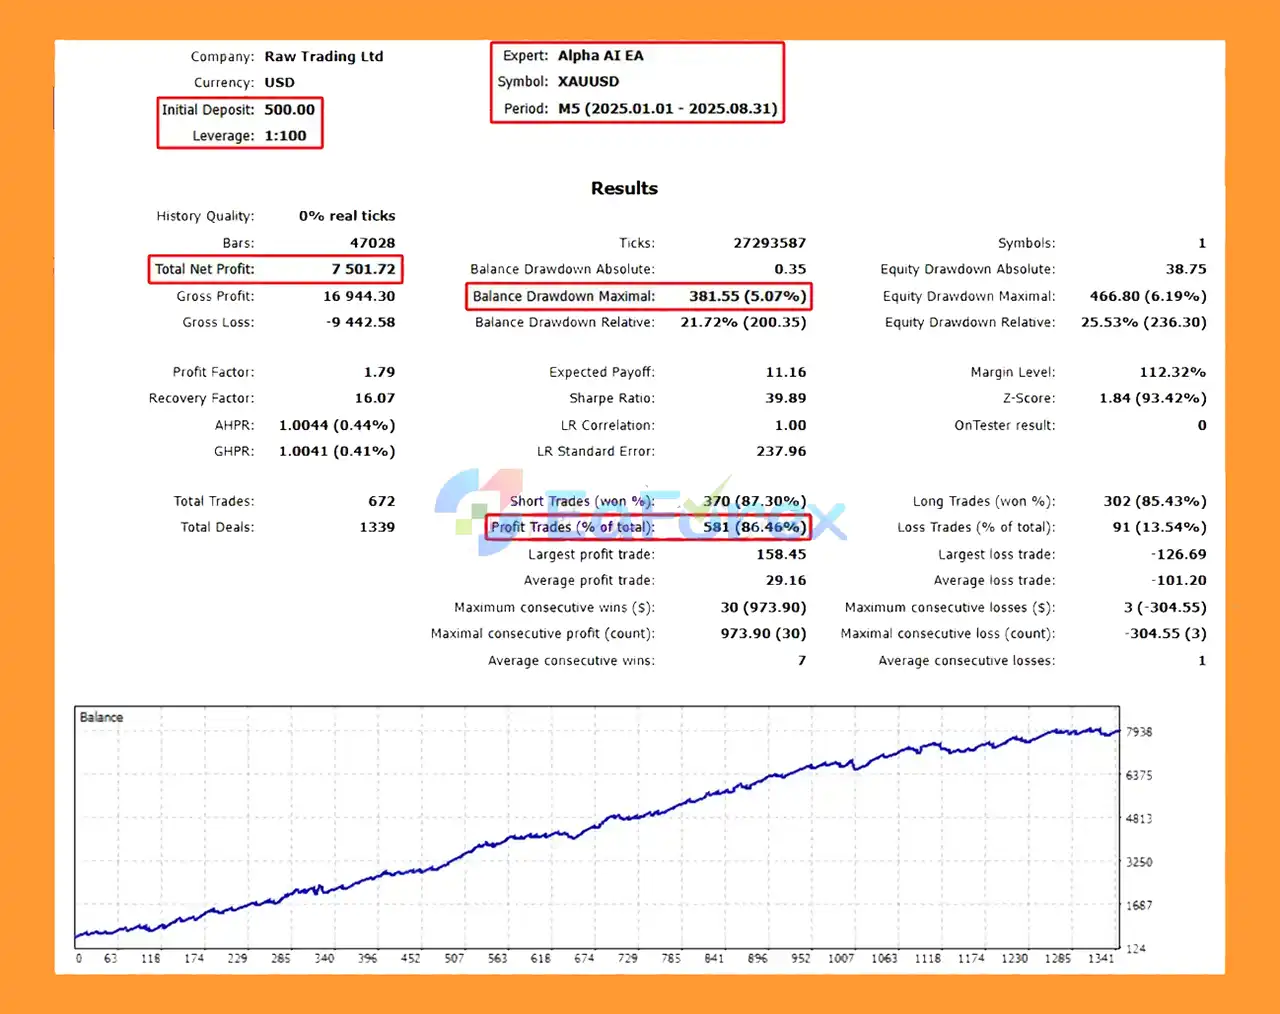1280x1014 pixels.
Task: Select the Equity Drawdown Maximal value
Action: coord(1147,296)
